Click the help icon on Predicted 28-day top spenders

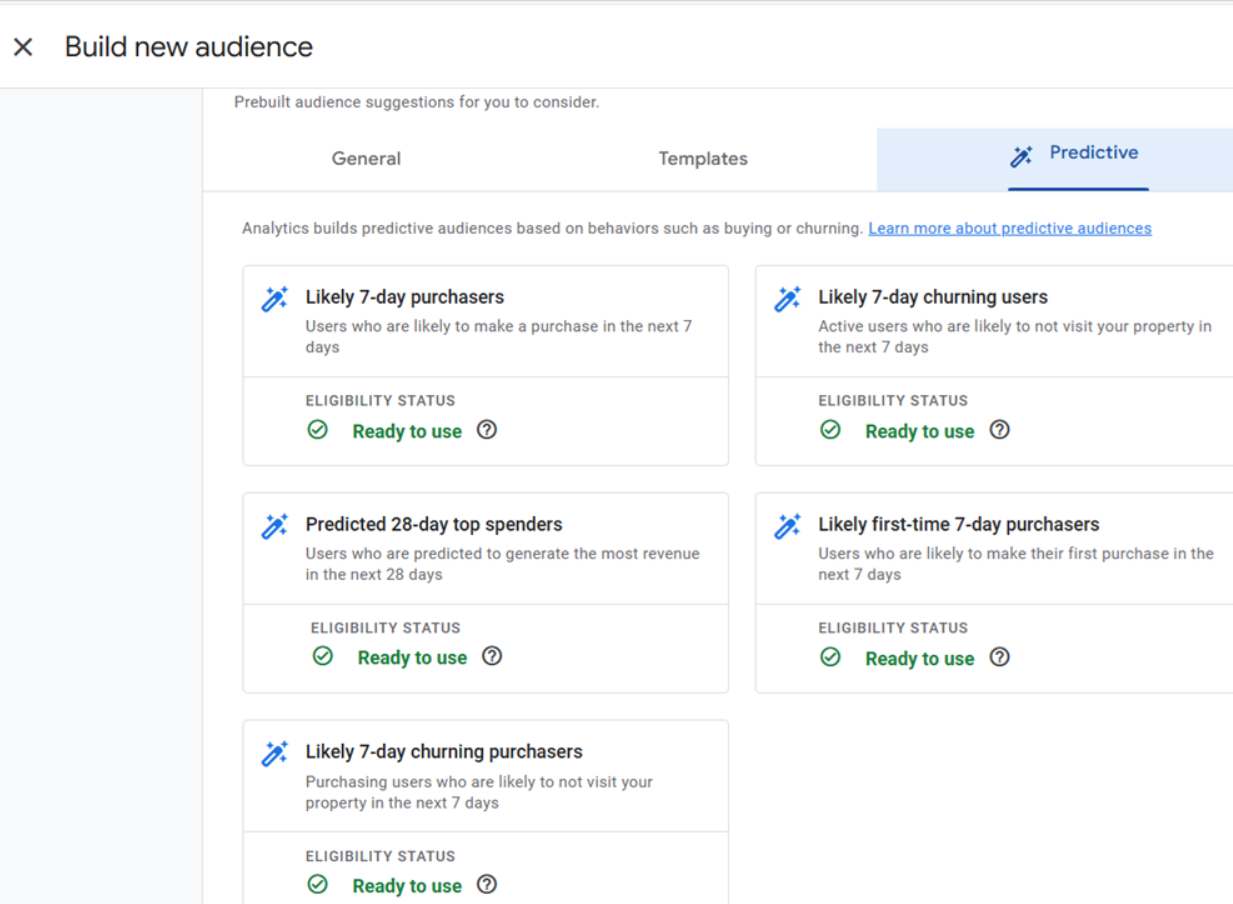pos(492,656)
